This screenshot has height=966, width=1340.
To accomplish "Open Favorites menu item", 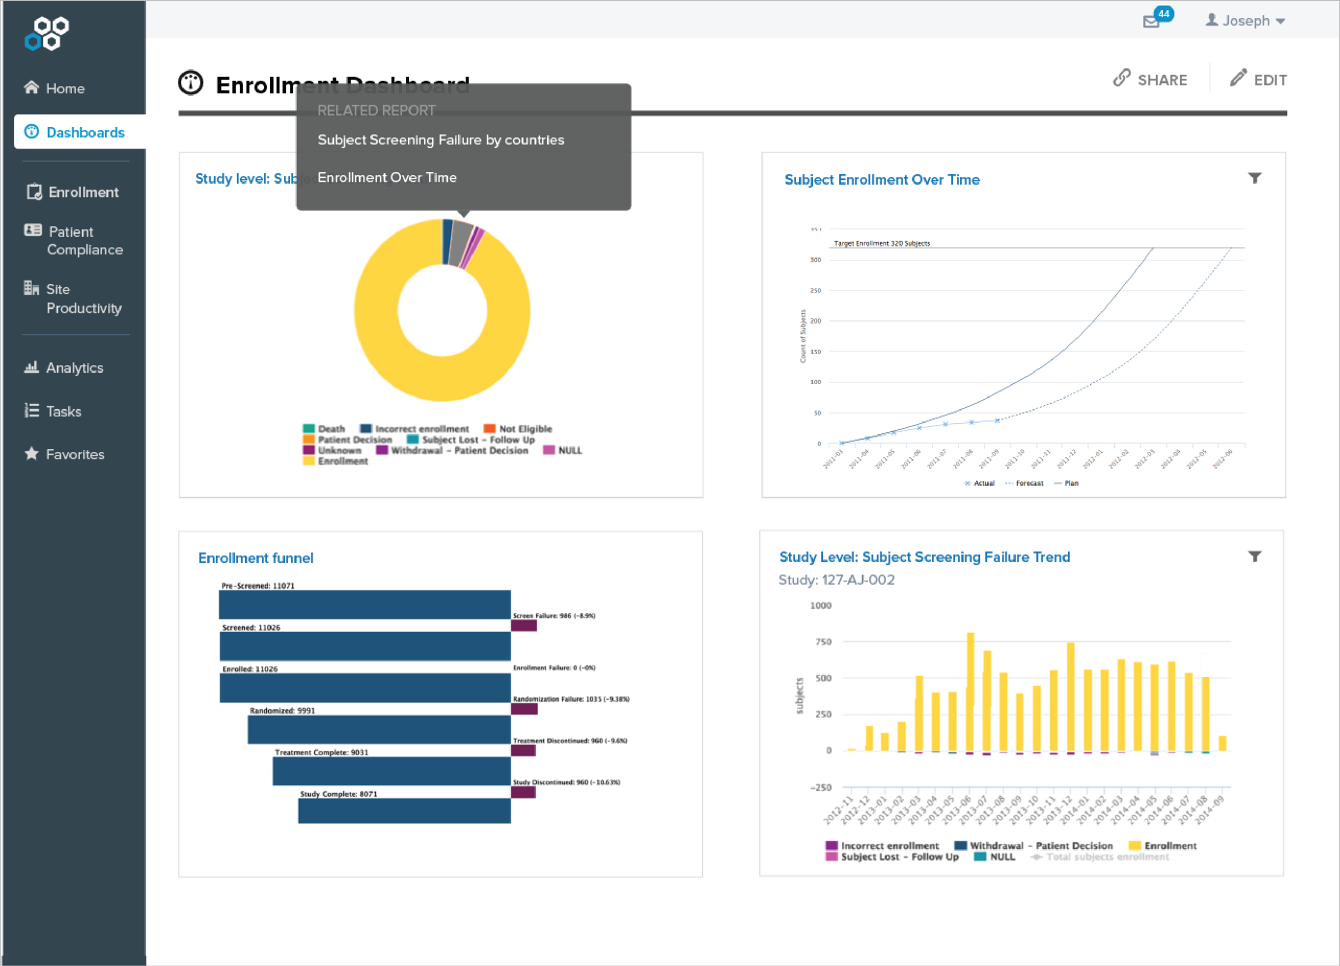I will tap(75, 454).
